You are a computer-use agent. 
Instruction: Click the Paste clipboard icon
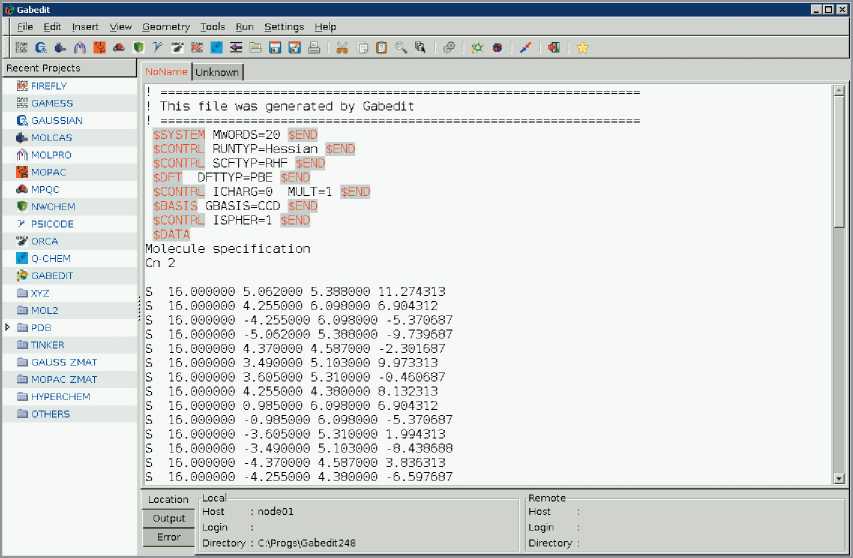[x=382, y=48]
